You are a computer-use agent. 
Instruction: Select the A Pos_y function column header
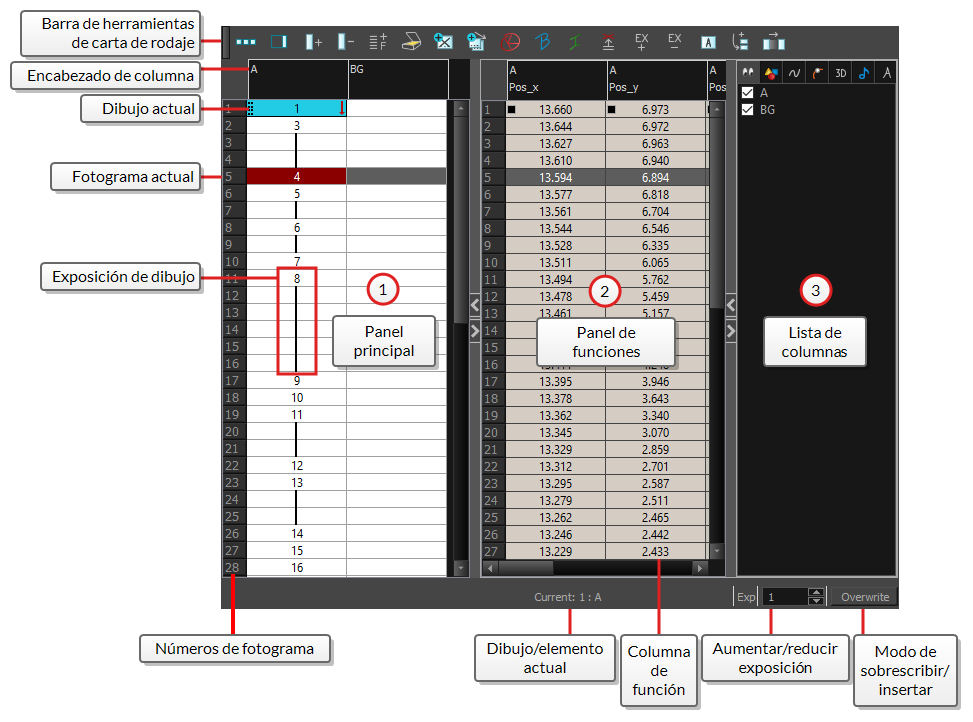point(657,79)
